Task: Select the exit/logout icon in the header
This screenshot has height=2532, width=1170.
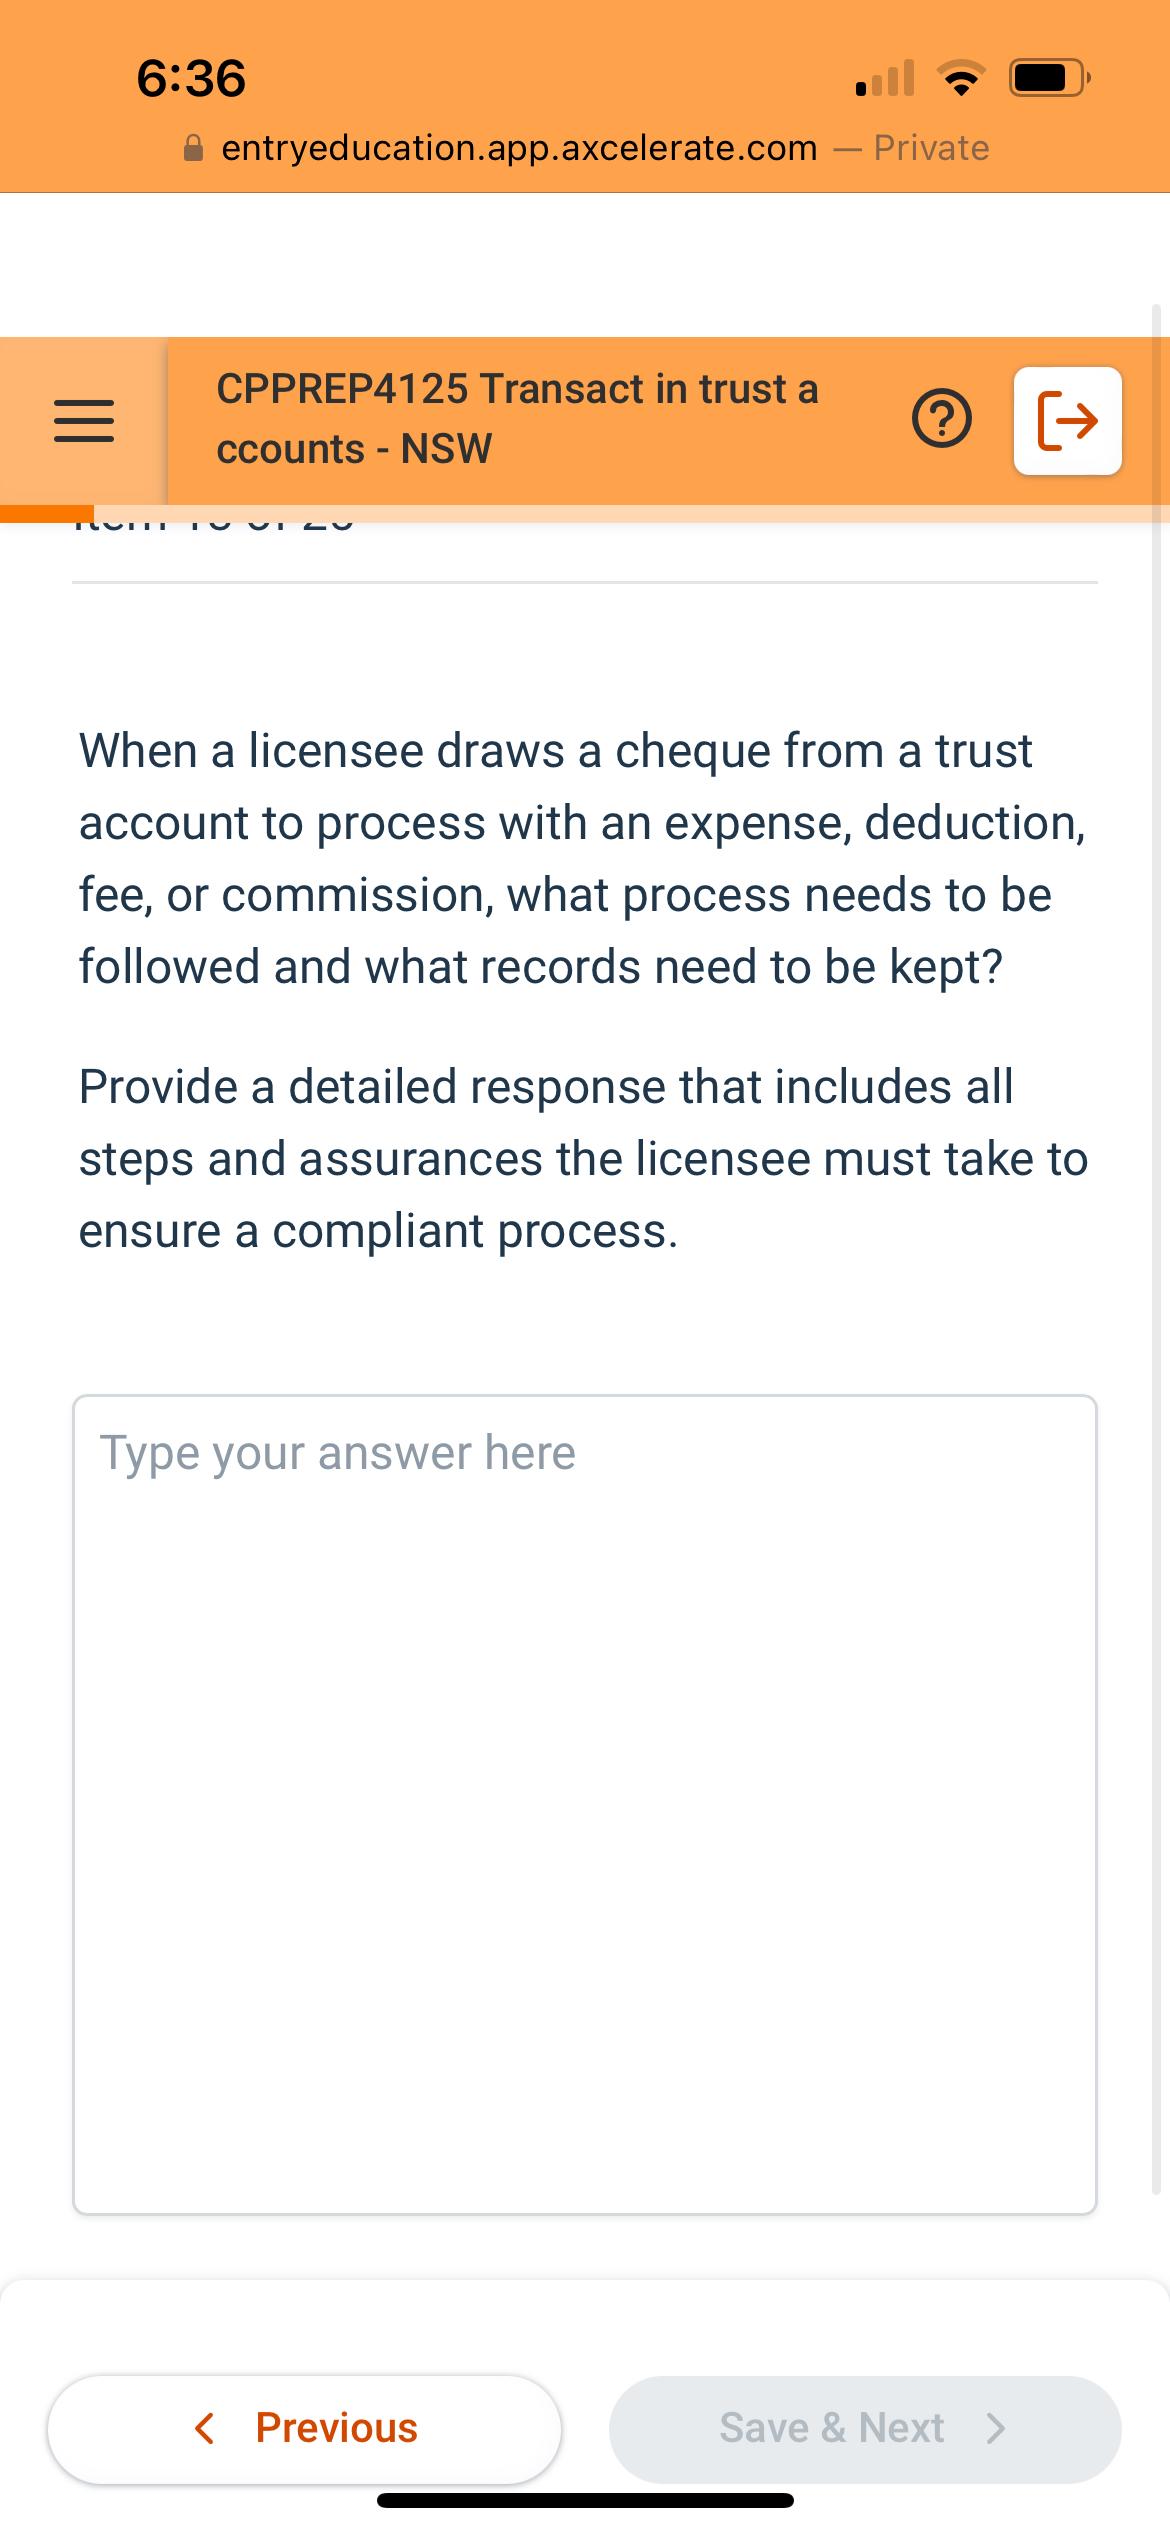Action: point(1067,421)
